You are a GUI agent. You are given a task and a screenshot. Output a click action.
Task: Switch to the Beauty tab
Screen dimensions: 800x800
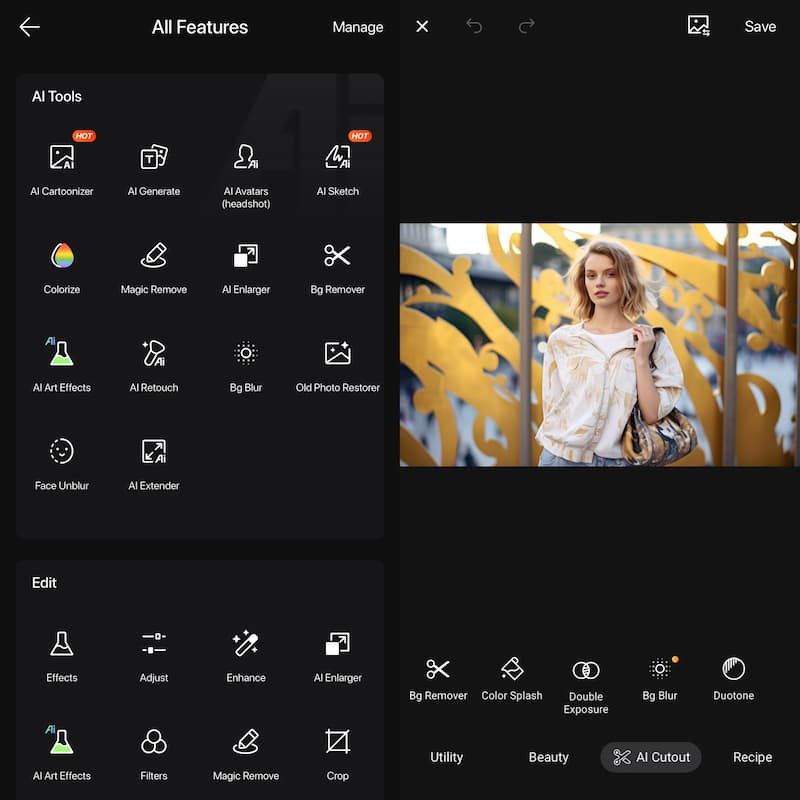[x=548, y=757]
